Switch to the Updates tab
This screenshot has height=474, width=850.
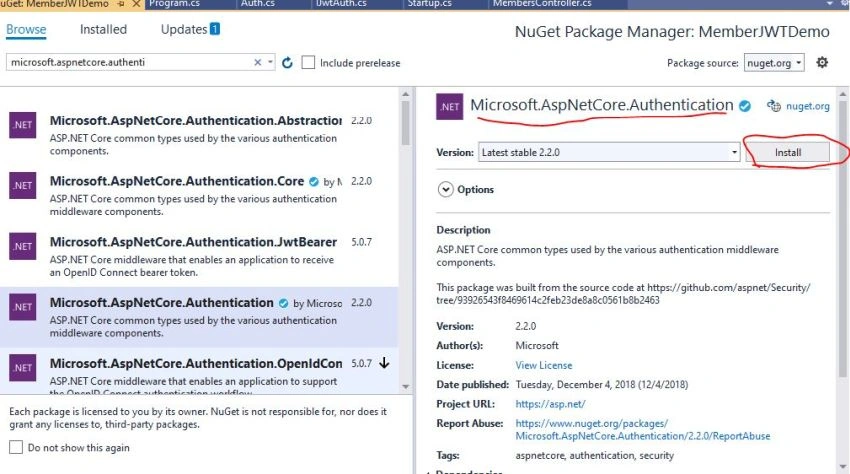(x=184, y=29)
